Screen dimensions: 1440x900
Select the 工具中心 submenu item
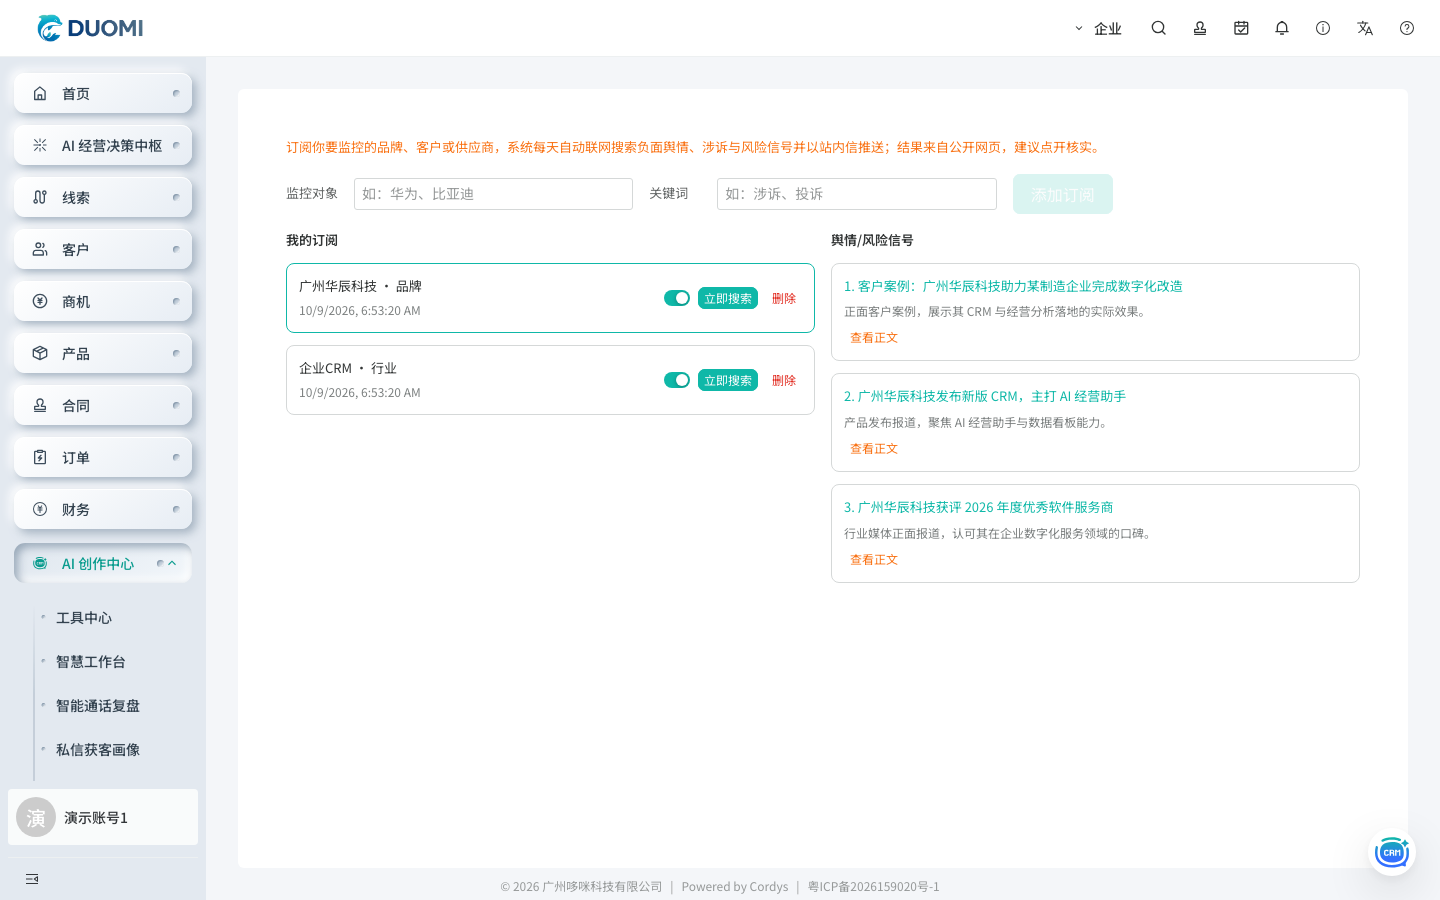(x=84, y=618)
